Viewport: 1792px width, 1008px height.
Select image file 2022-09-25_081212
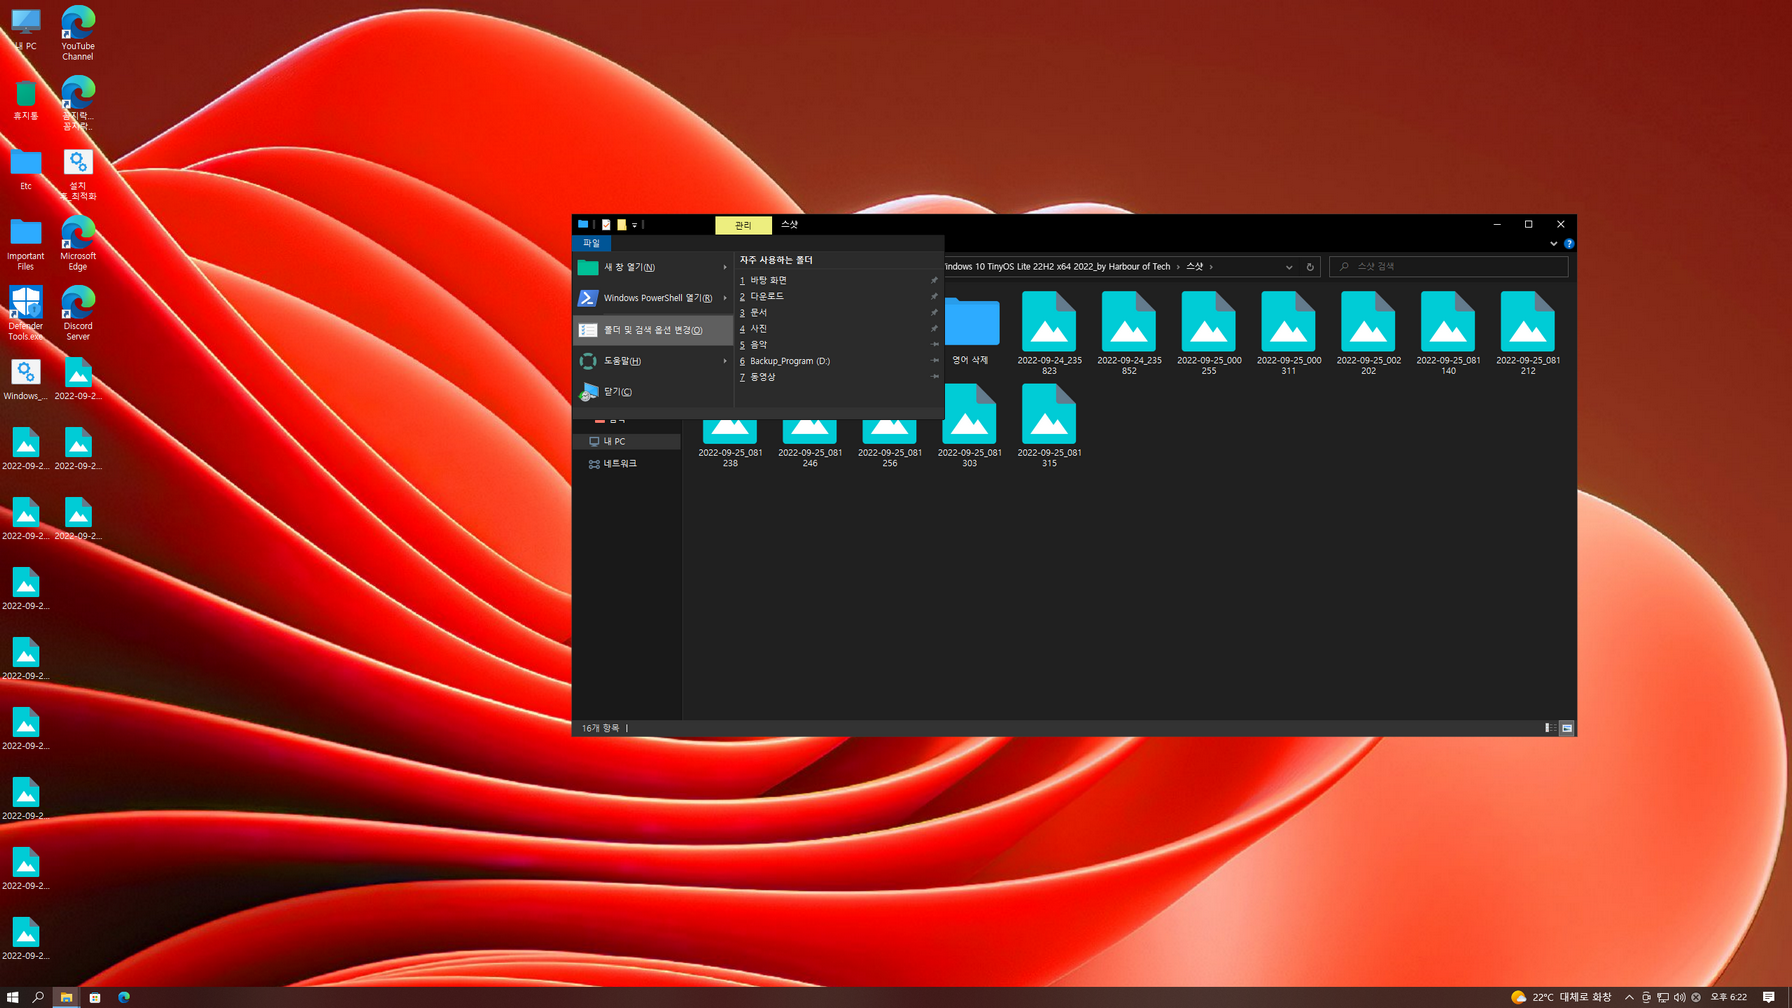tap(1528, 333)
